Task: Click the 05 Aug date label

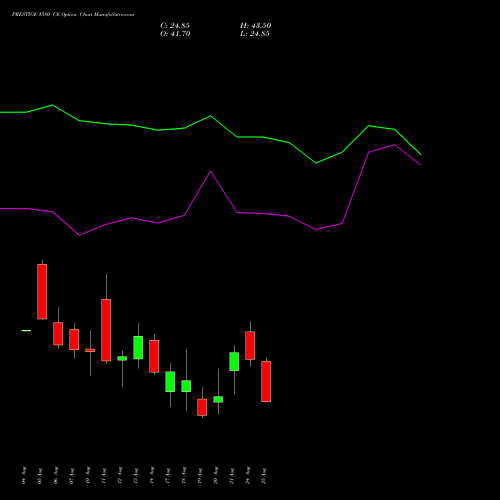Action: (x=40, y=475)
